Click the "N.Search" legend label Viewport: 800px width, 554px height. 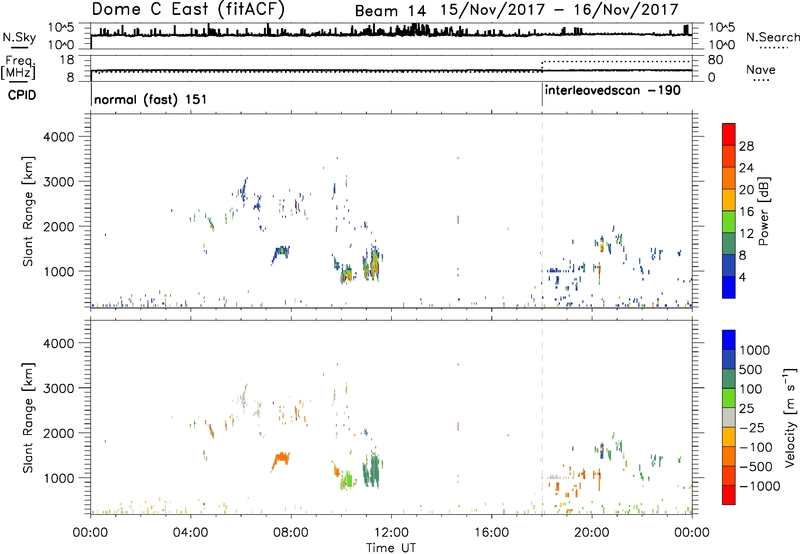[x=772, y=37]
